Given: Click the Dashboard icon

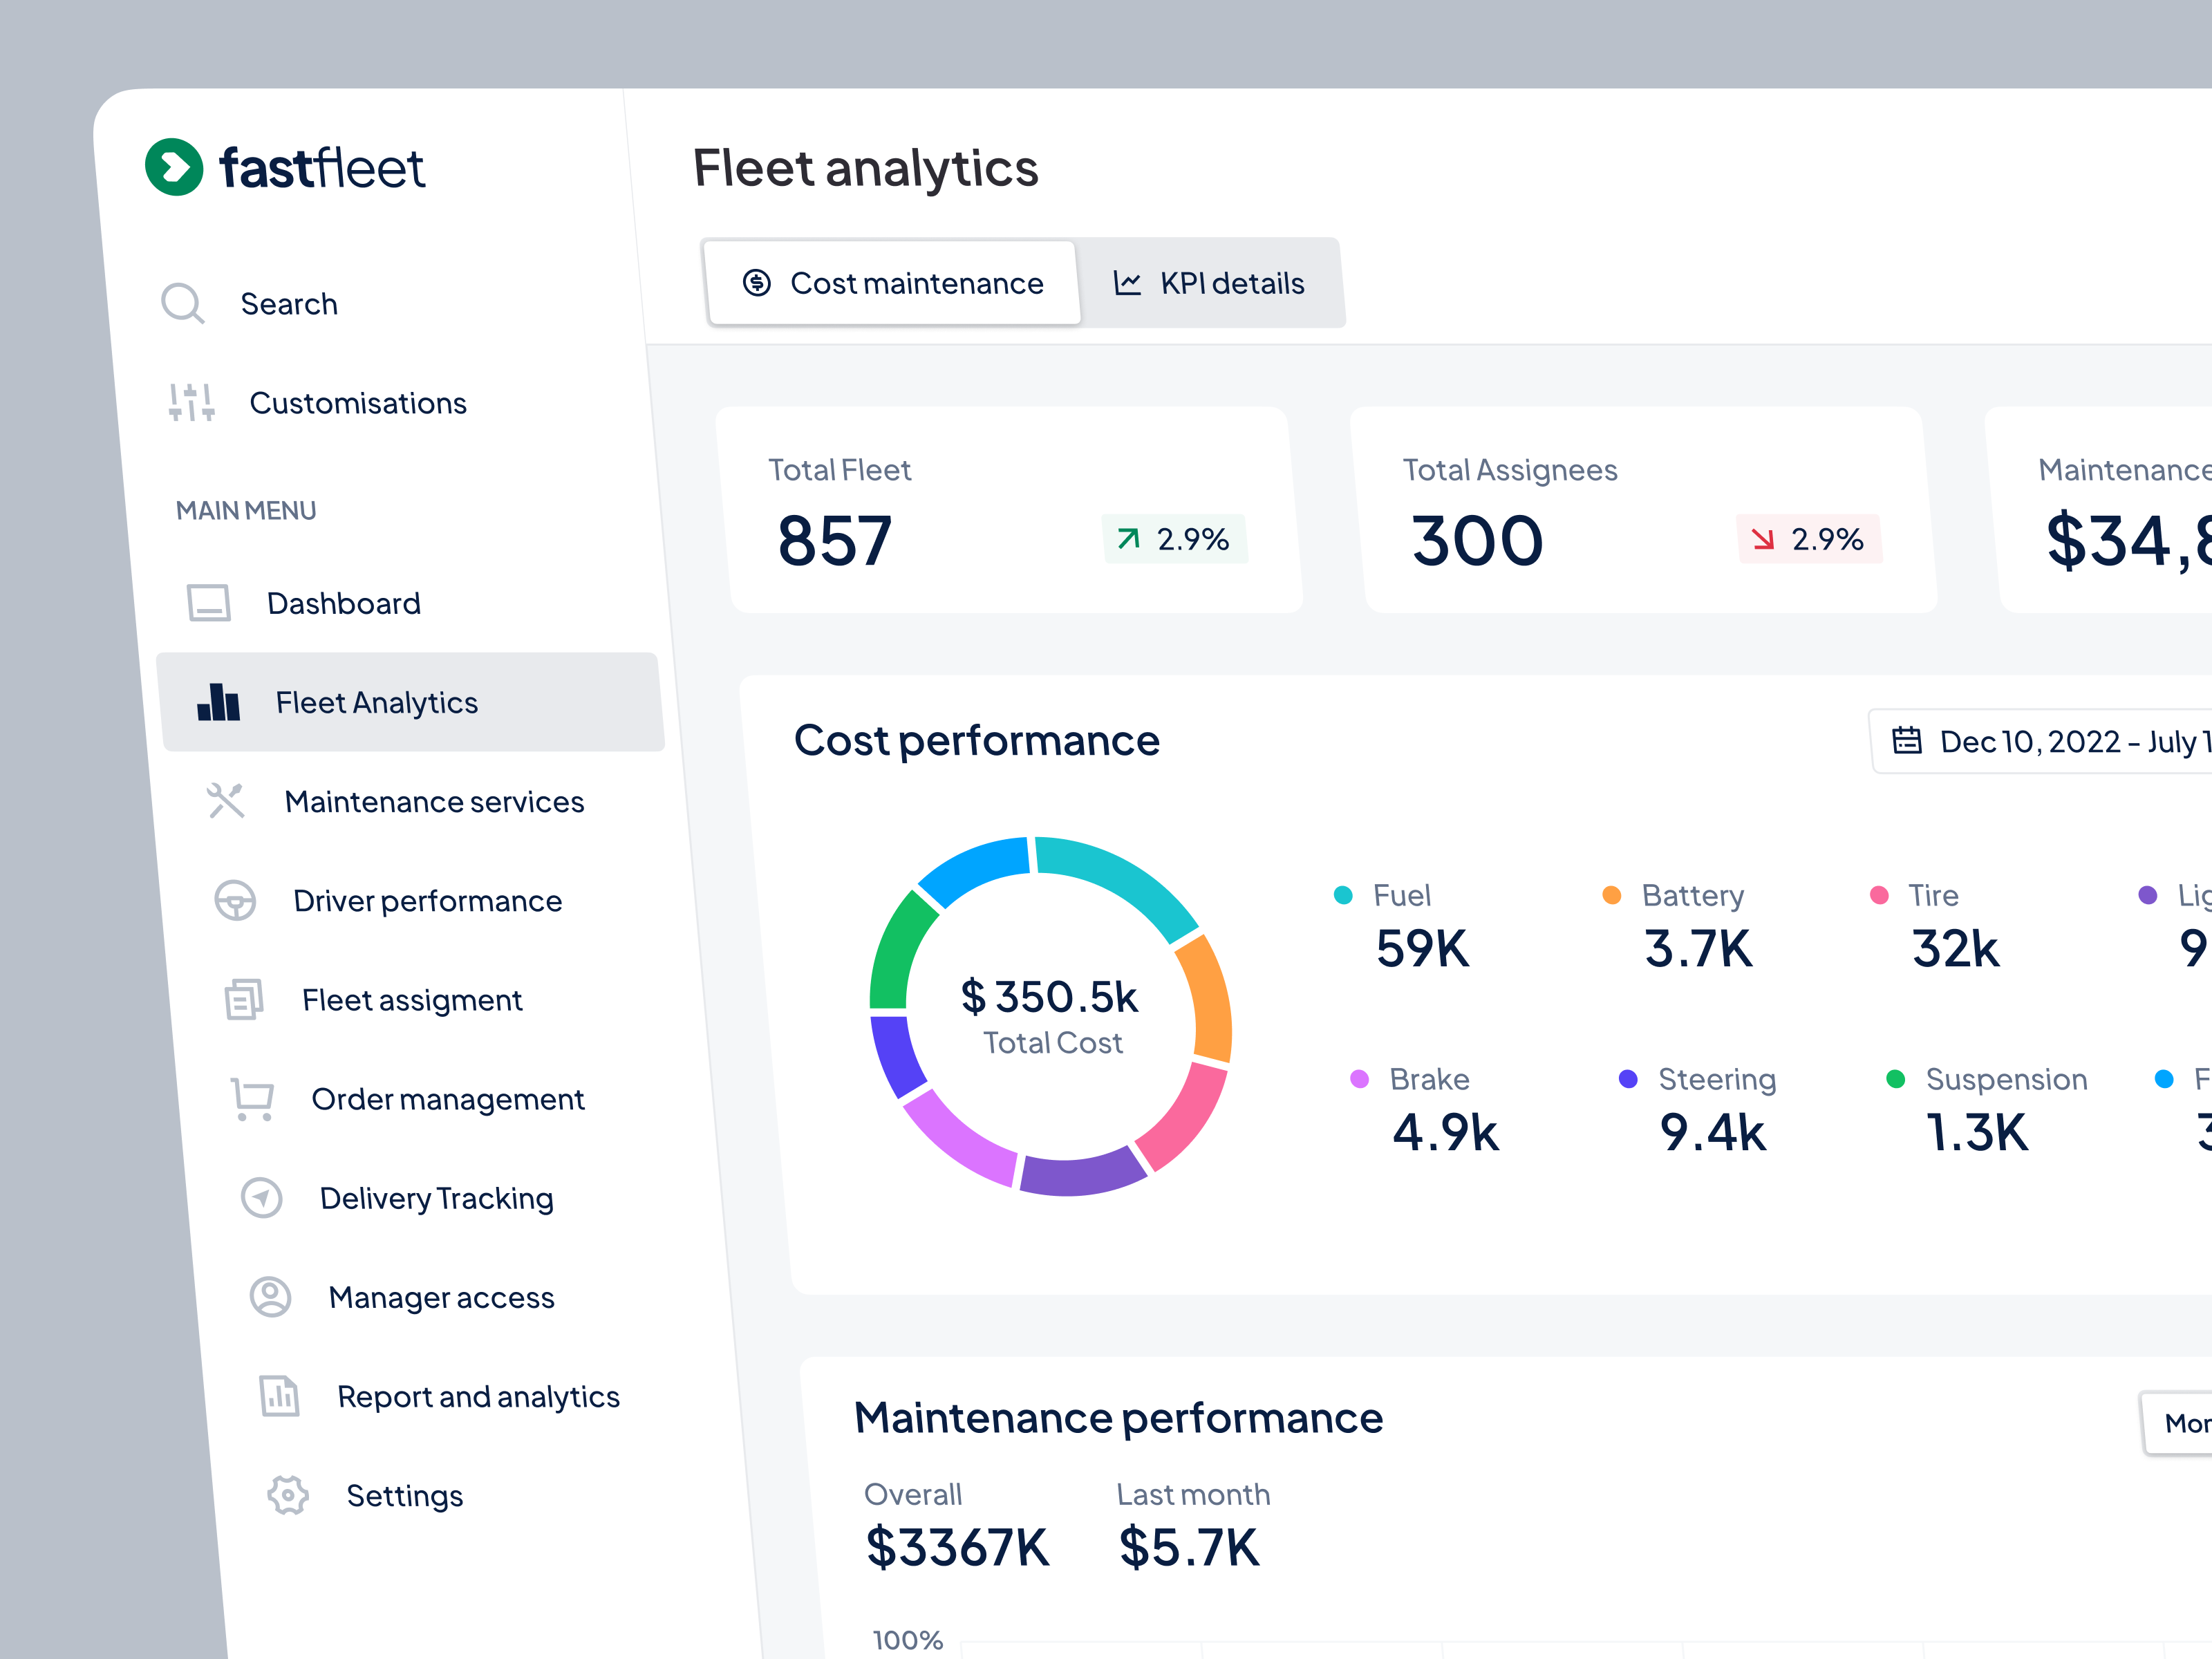Looking at the screenshot, I should point(209,602).
